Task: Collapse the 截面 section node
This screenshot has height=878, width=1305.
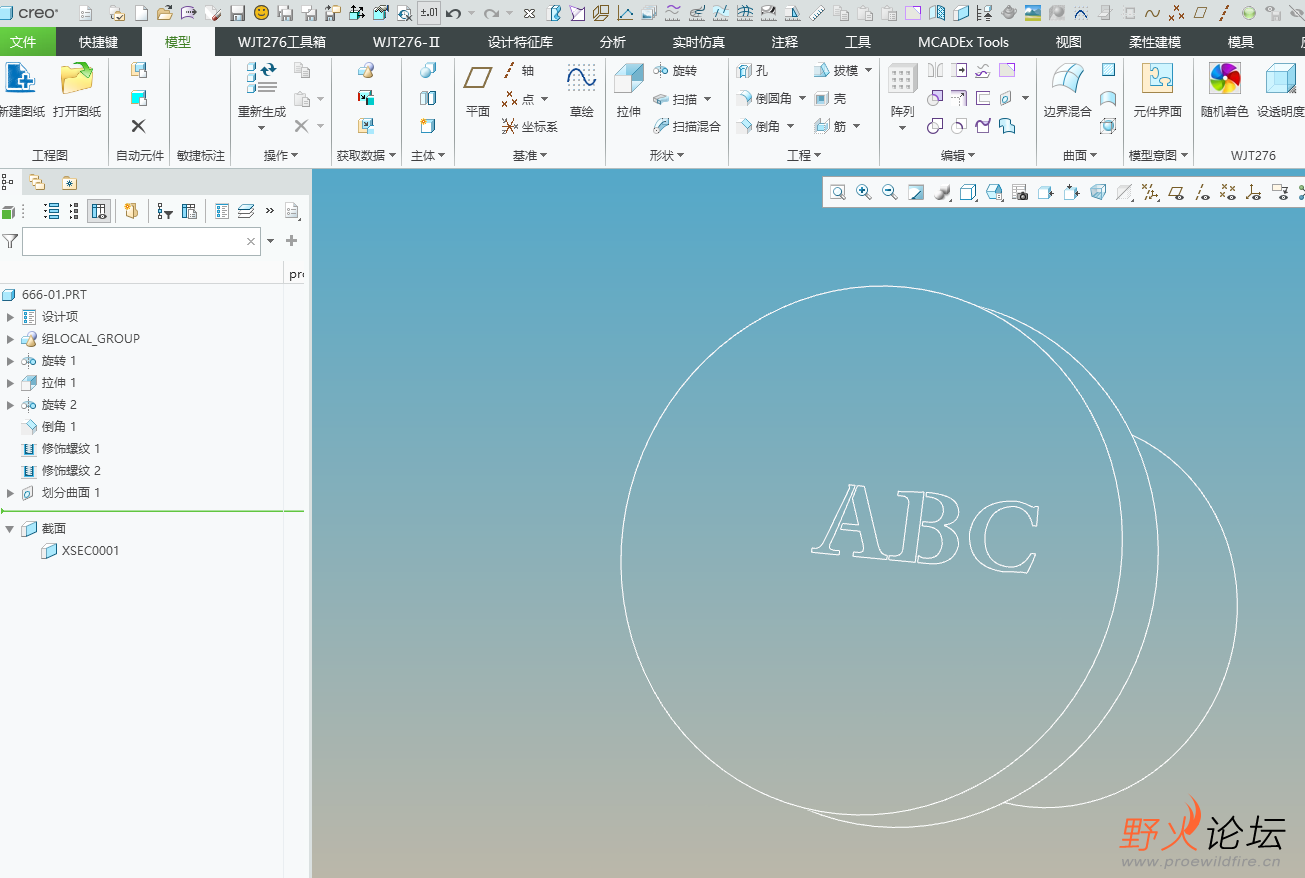Action: (10, 529)
